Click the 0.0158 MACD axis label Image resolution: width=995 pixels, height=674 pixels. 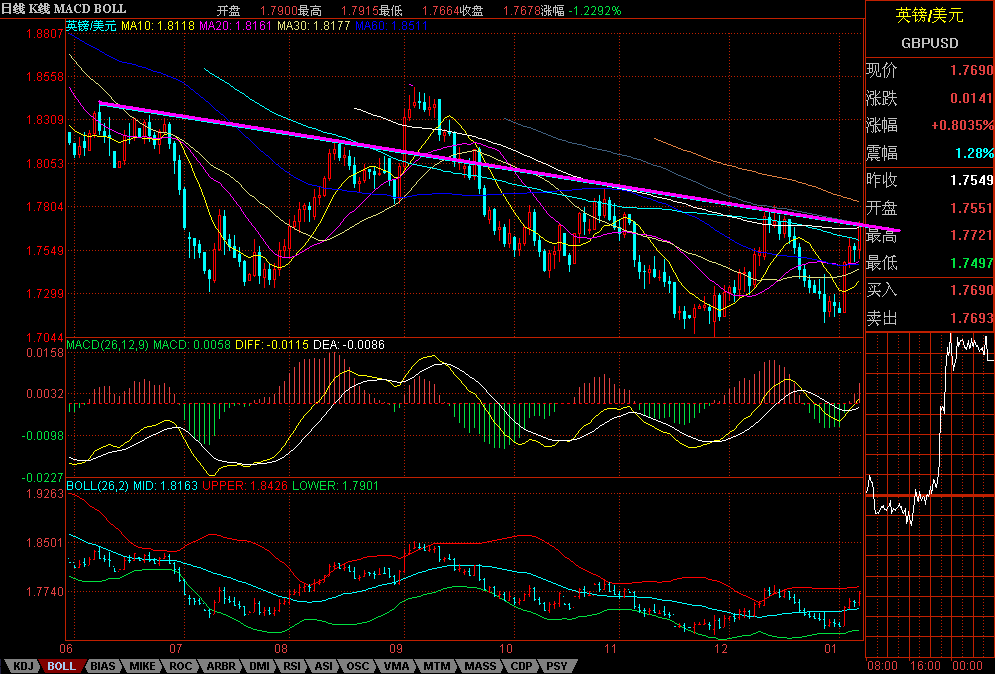click(x=45, y=352)
